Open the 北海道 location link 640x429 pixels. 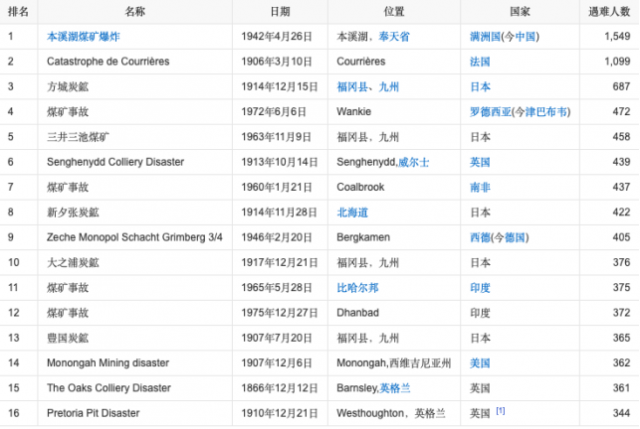352,212
